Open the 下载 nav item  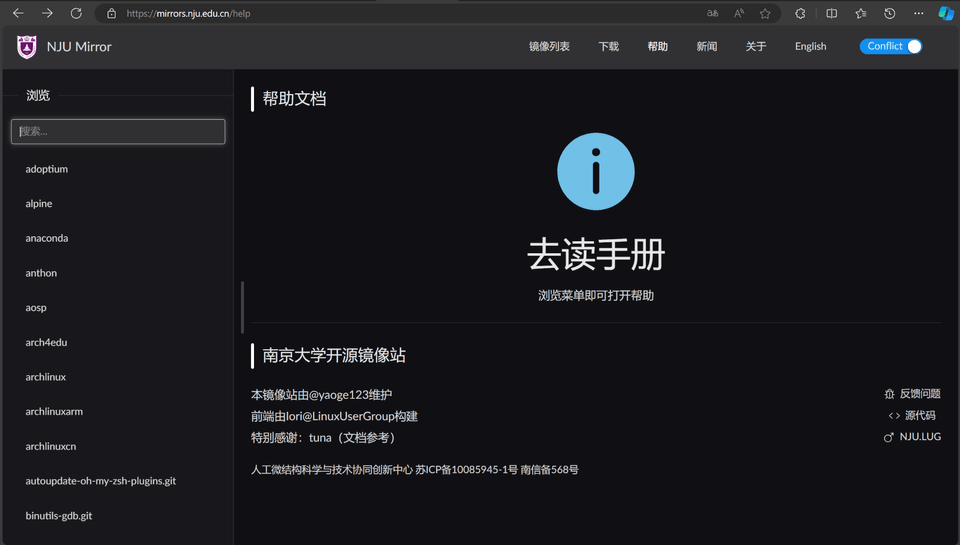[x=608, y=47]
